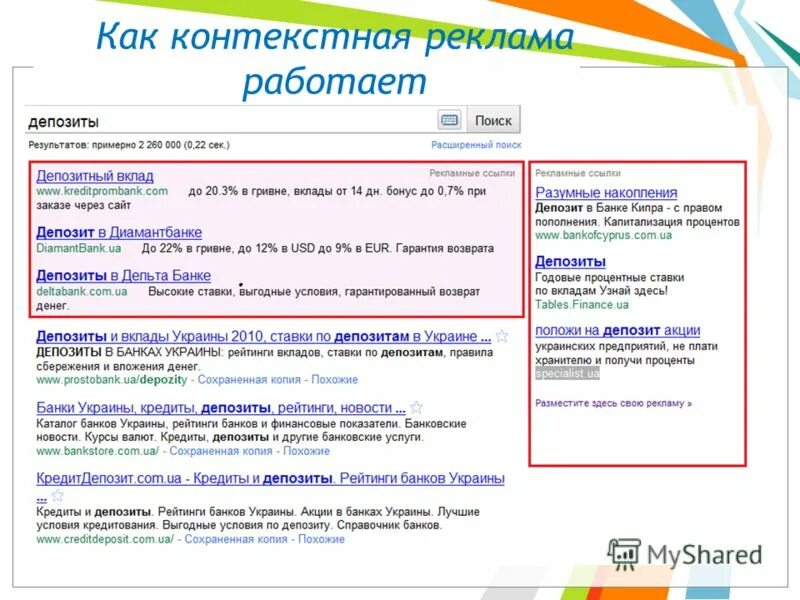Open Похожие for creditdeposit.com.ua result

[x=321, y=539]
